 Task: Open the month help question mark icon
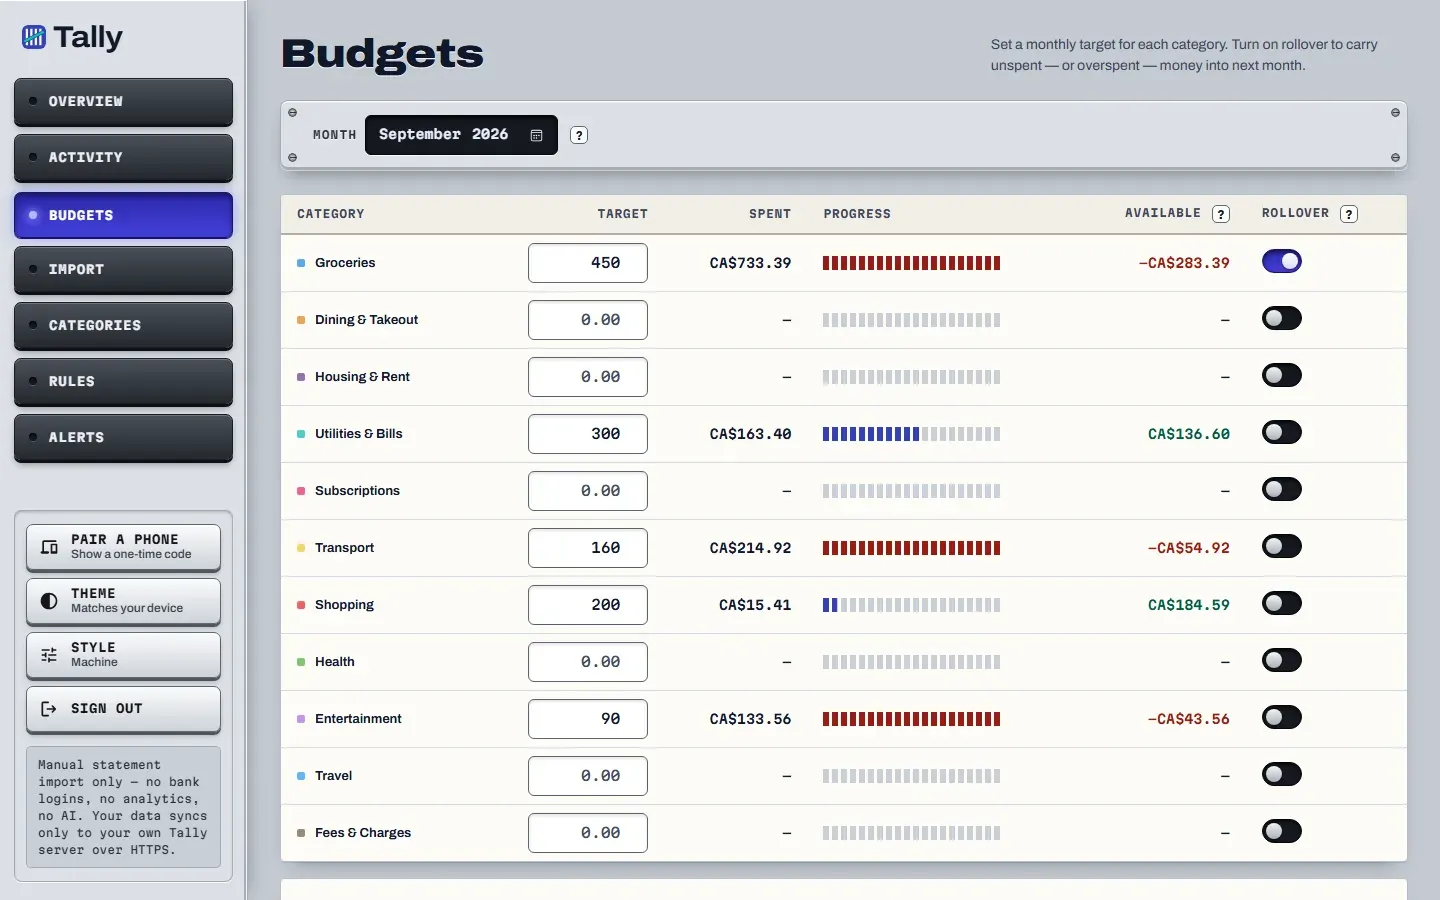579,135
